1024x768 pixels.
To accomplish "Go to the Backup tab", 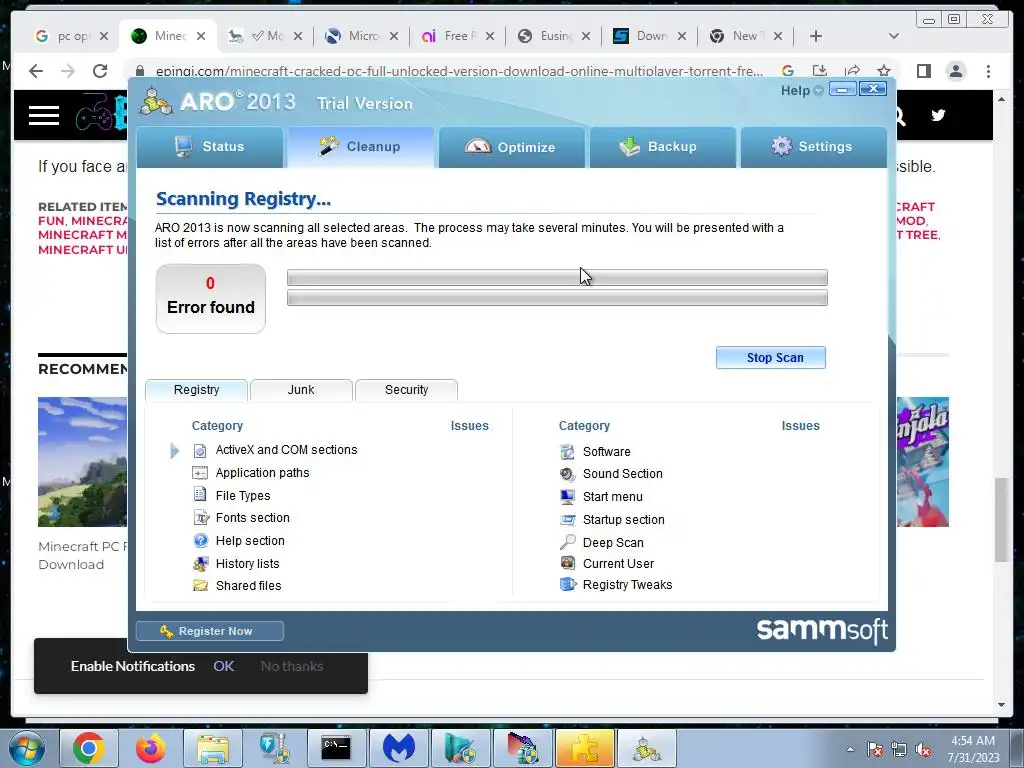I will (662, 147).
